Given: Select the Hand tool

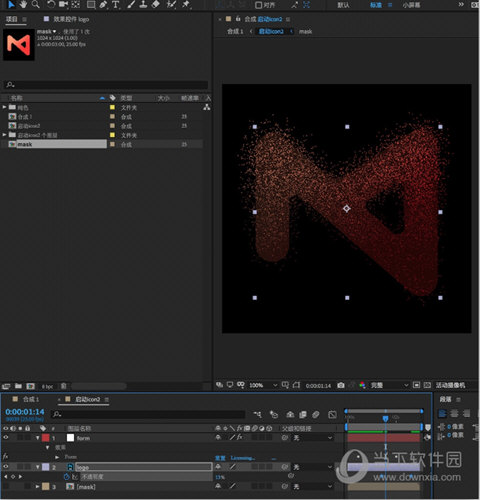Looking at the screenshot, I should 23,4.
